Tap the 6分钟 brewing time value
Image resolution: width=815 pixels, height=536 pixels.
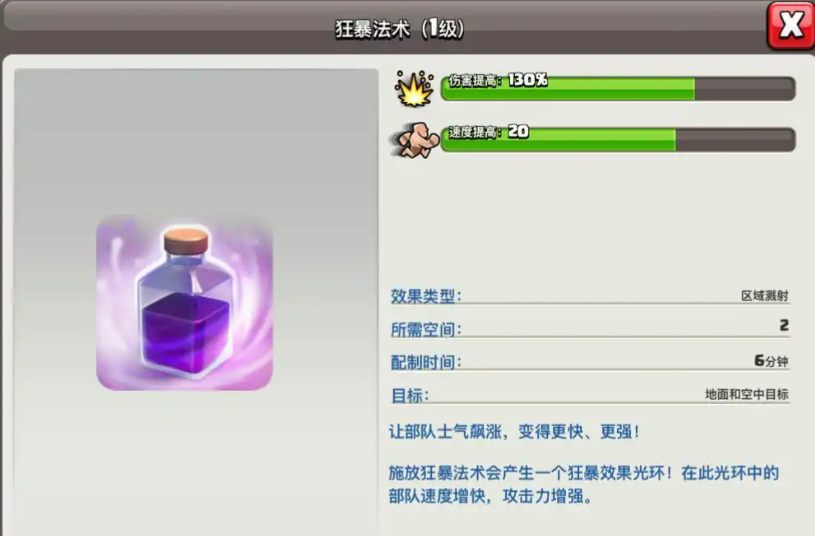[771, 361]
